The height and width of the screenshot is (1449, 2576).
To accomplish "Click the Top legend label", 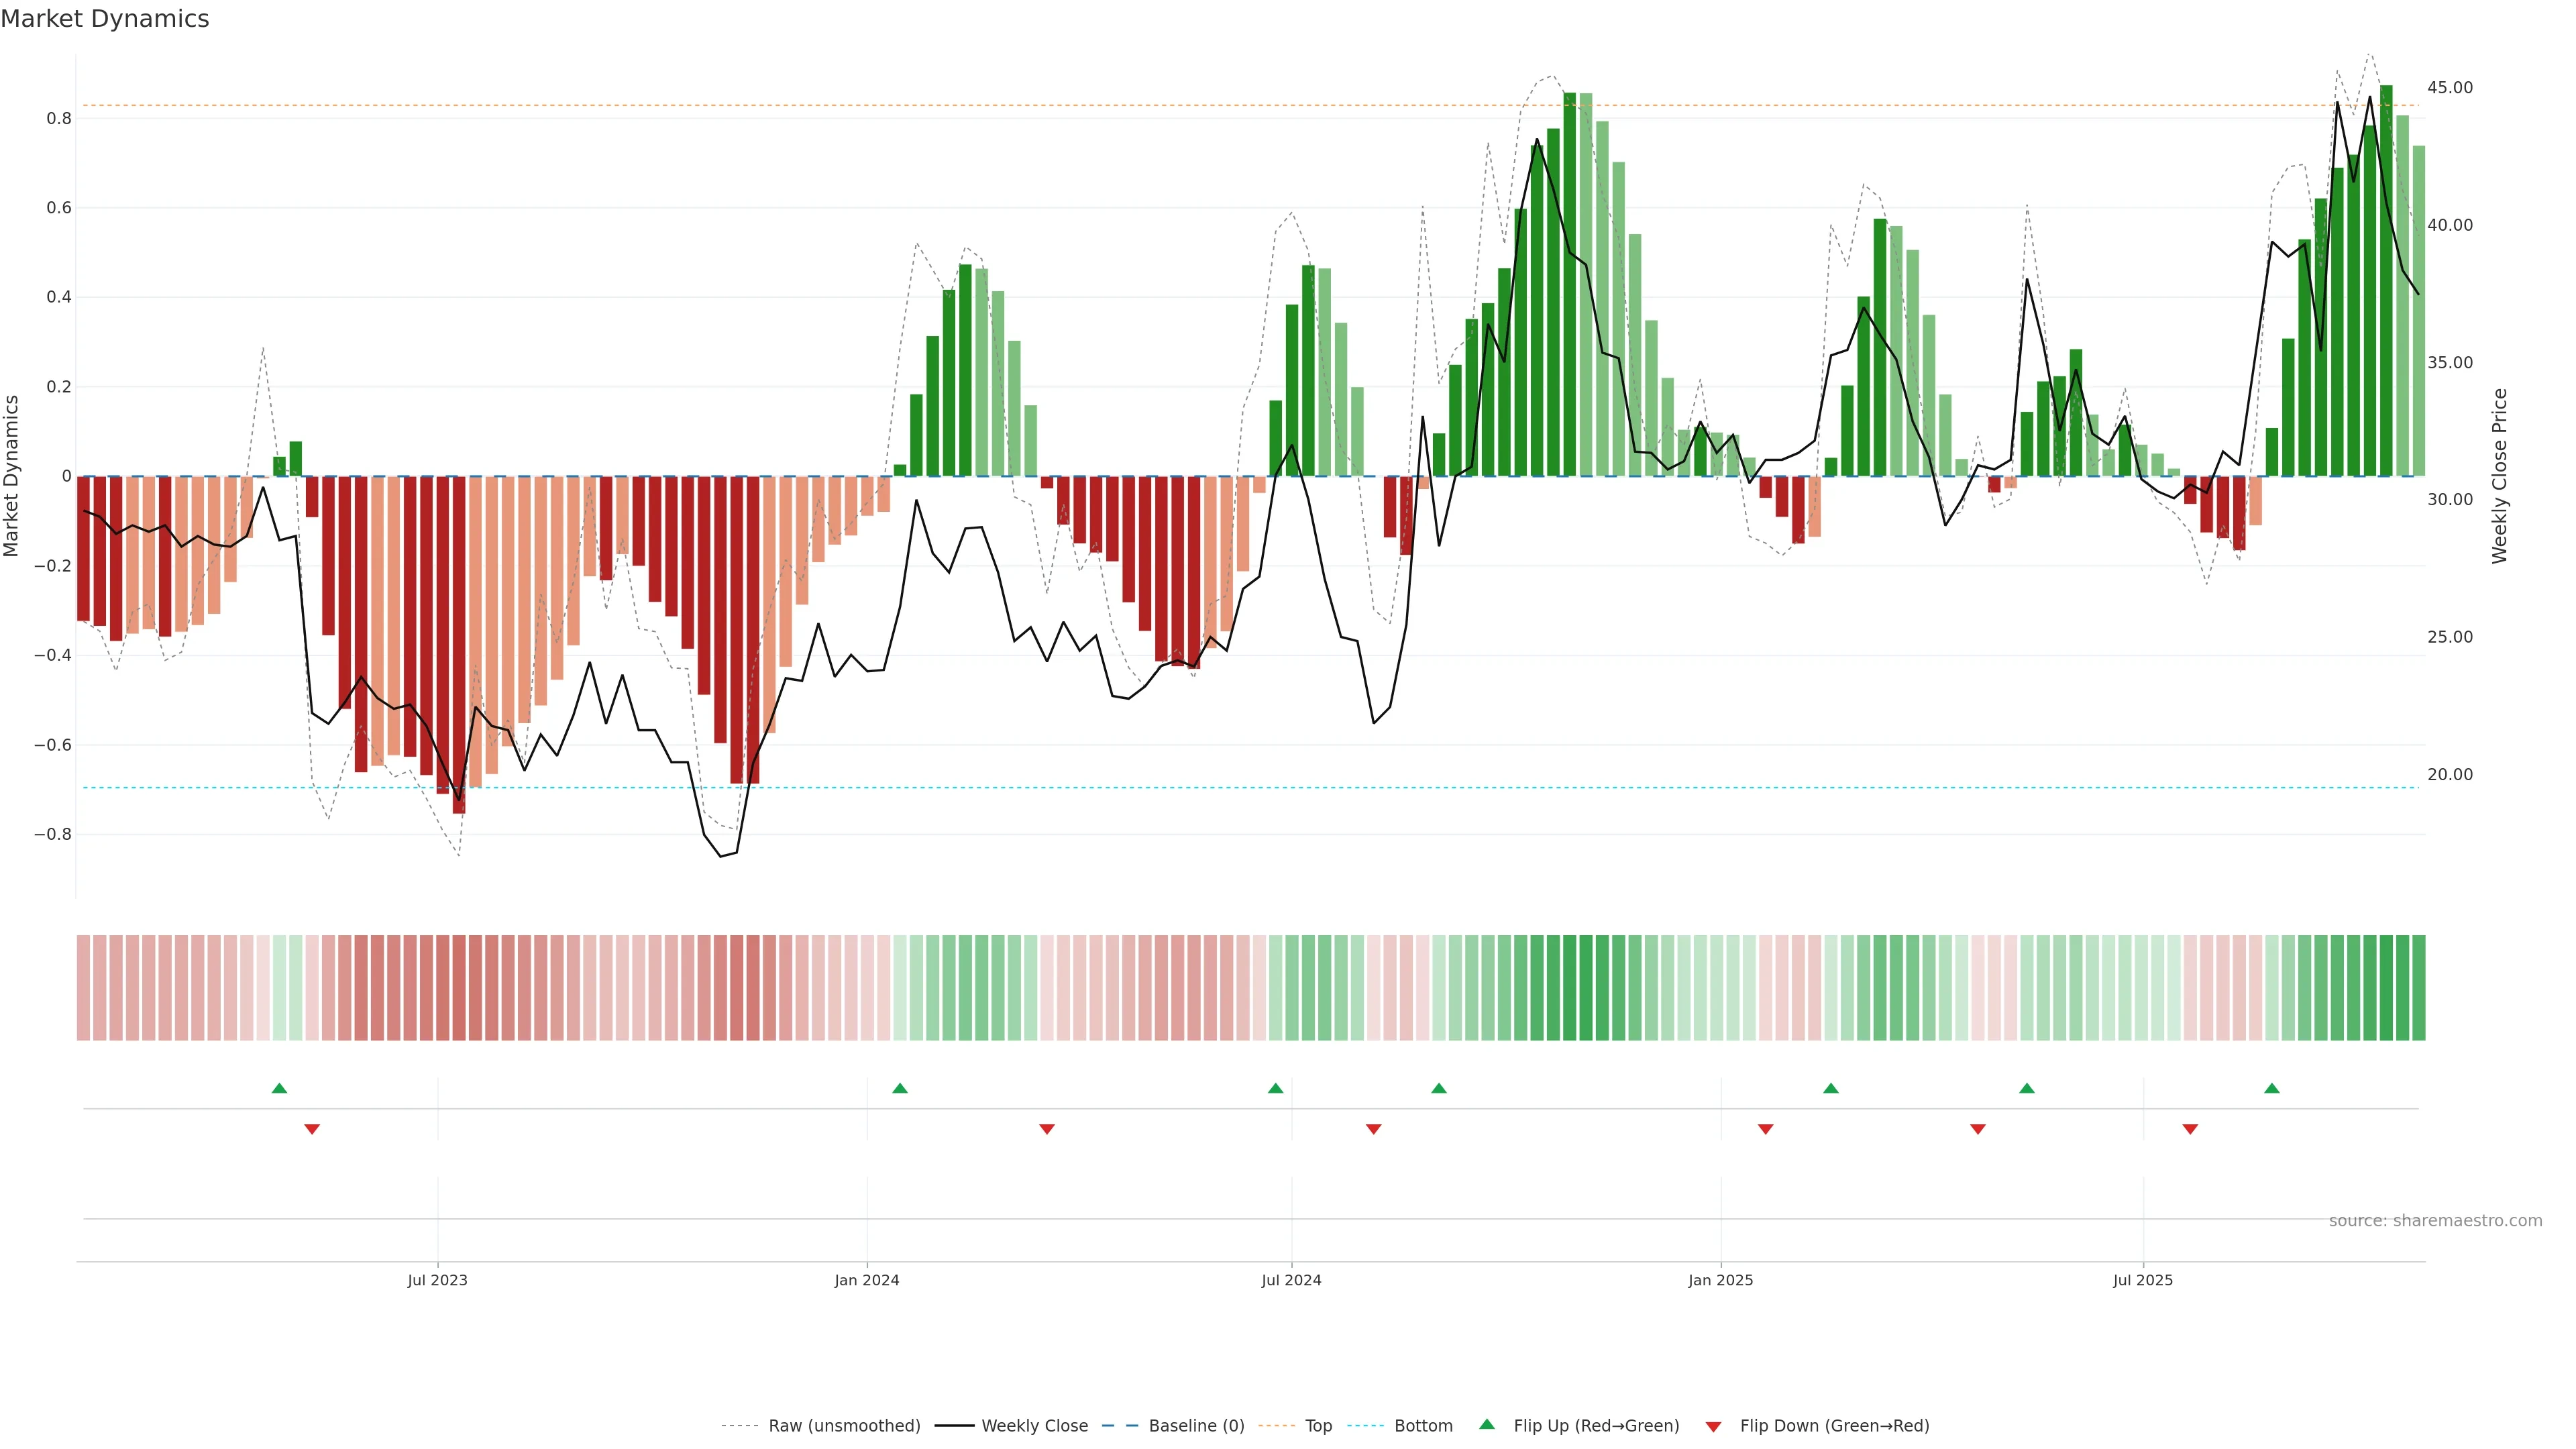I will click(1318, 1426).
